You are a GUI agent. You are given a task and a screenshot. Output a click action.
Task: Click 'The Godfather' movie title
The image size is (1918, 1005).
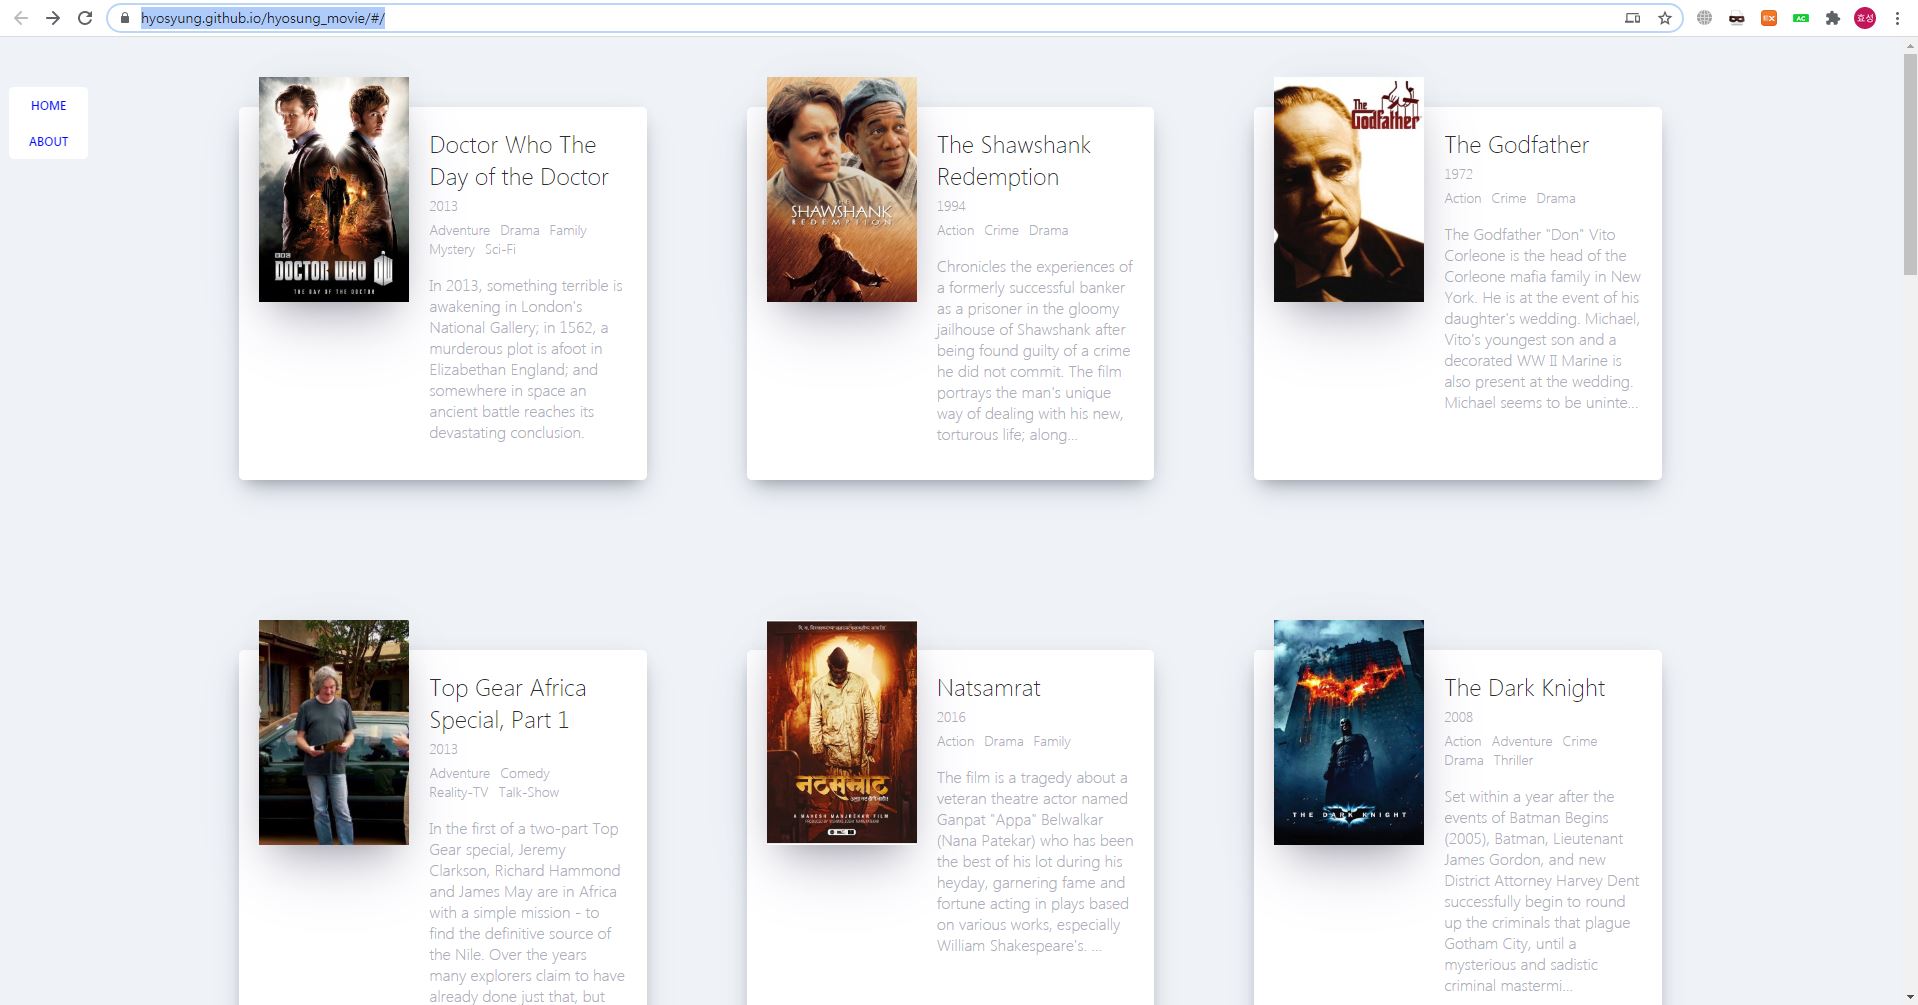click(x=1516, y=145)
